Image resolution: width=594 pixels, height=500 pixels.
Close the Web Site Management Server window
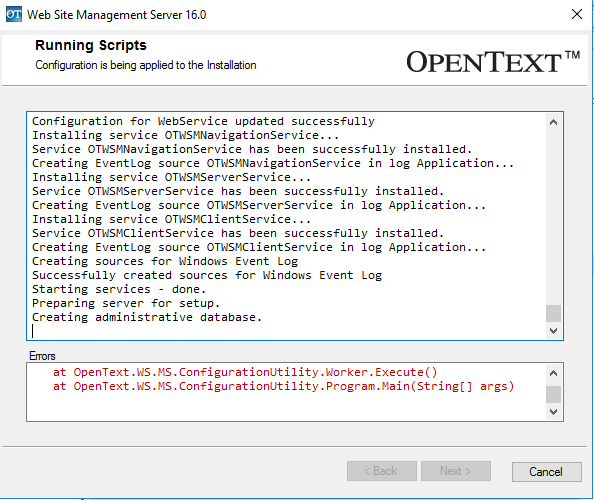[x=577, y=14]
